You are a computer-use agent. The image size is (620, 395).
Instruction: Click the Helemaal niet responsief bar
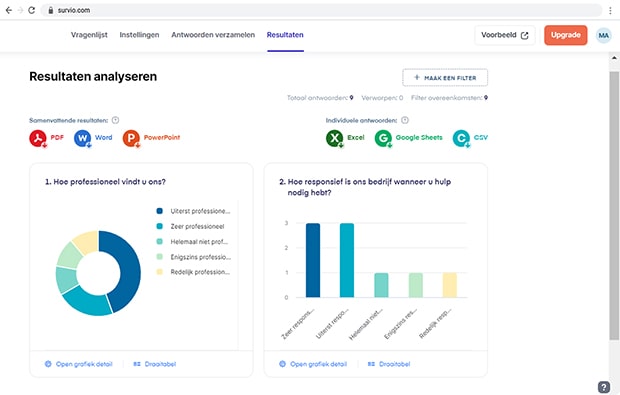coord(381,285)
